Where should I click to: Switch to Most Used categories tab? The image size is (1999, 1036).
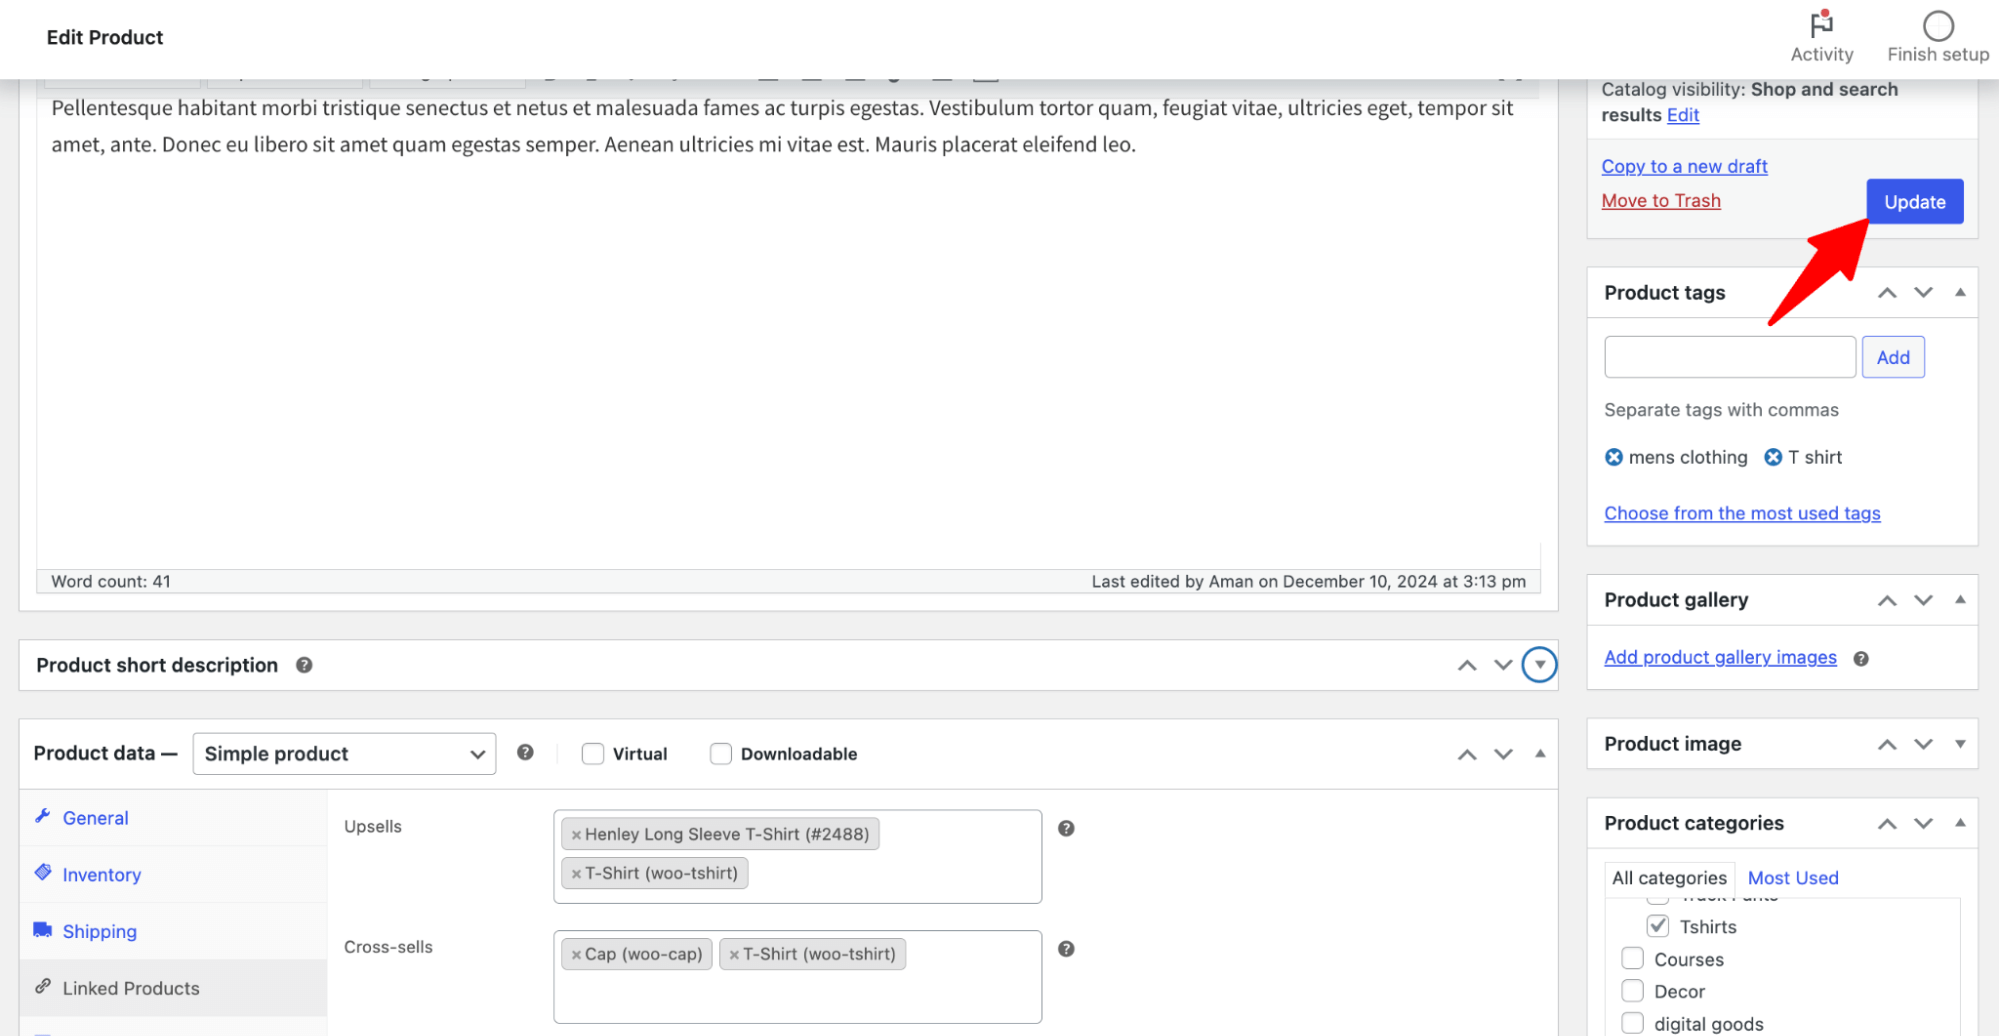[x=1793, y=878]
